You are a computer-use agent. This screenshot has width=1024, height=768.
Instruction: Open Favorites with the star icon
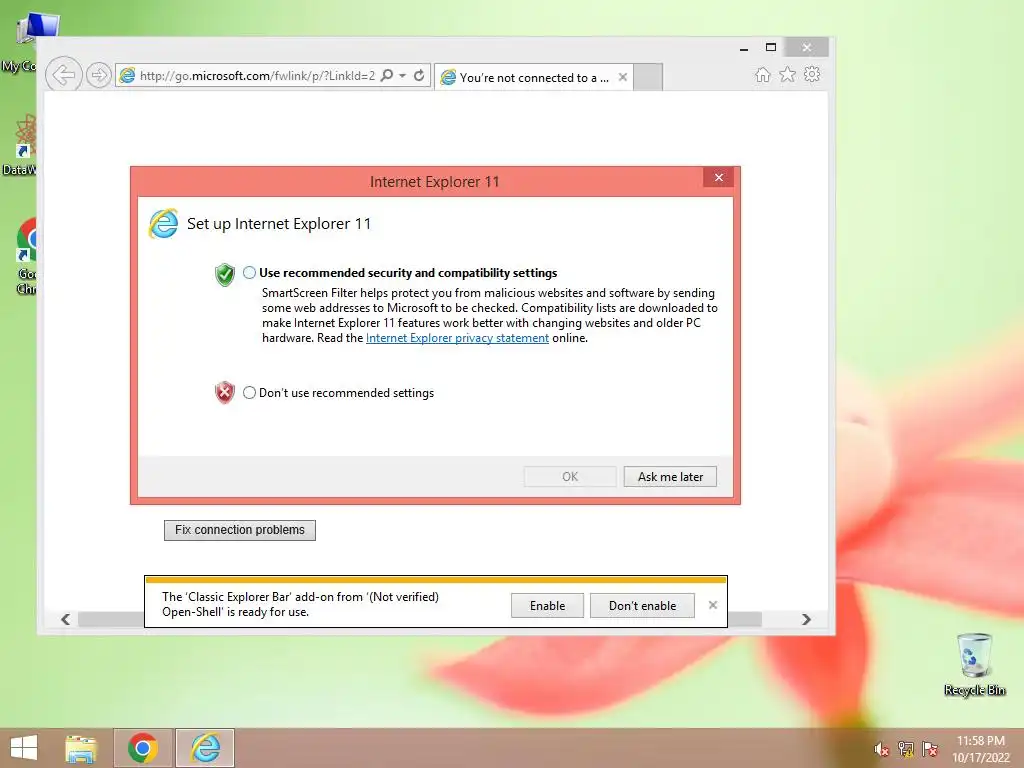tap(788, 74)
